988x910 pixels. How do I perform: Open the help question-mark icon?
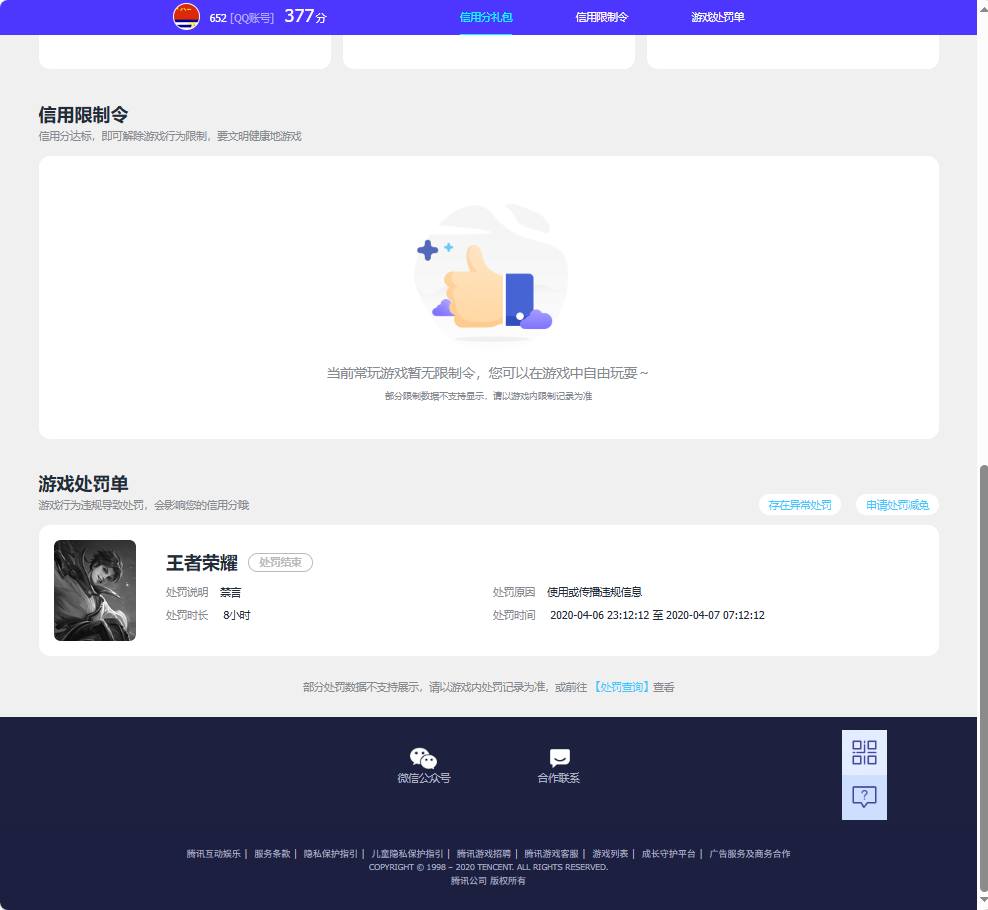click(x=864, y=797)
